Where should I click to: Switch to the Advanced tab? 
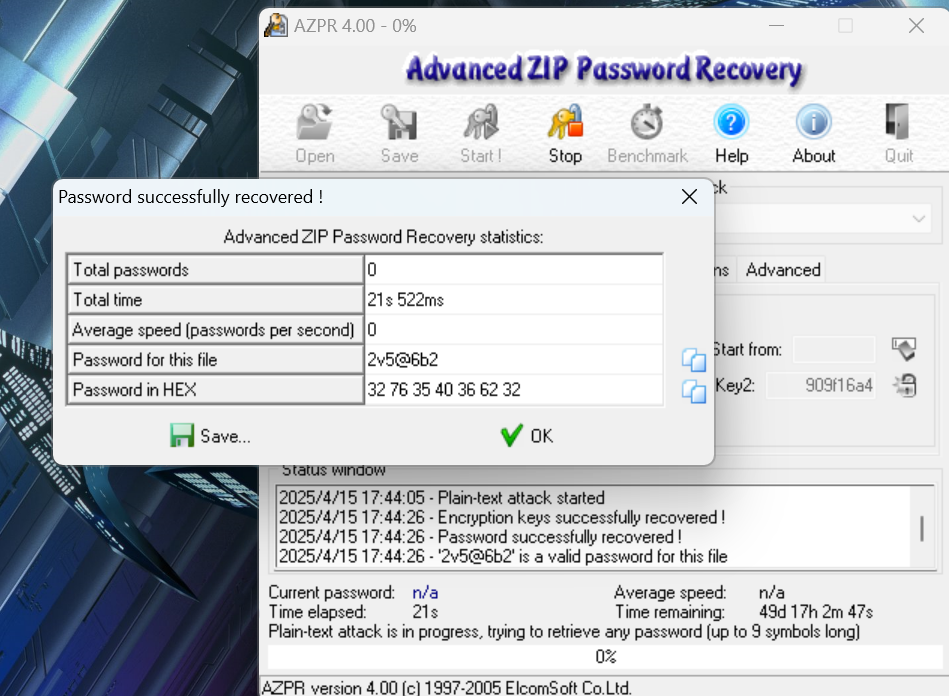[x=783, y=270]
